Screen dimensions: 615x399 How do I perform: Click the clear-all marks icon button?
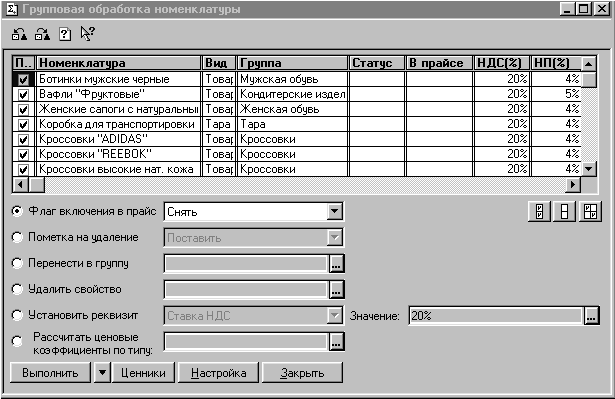564,212
